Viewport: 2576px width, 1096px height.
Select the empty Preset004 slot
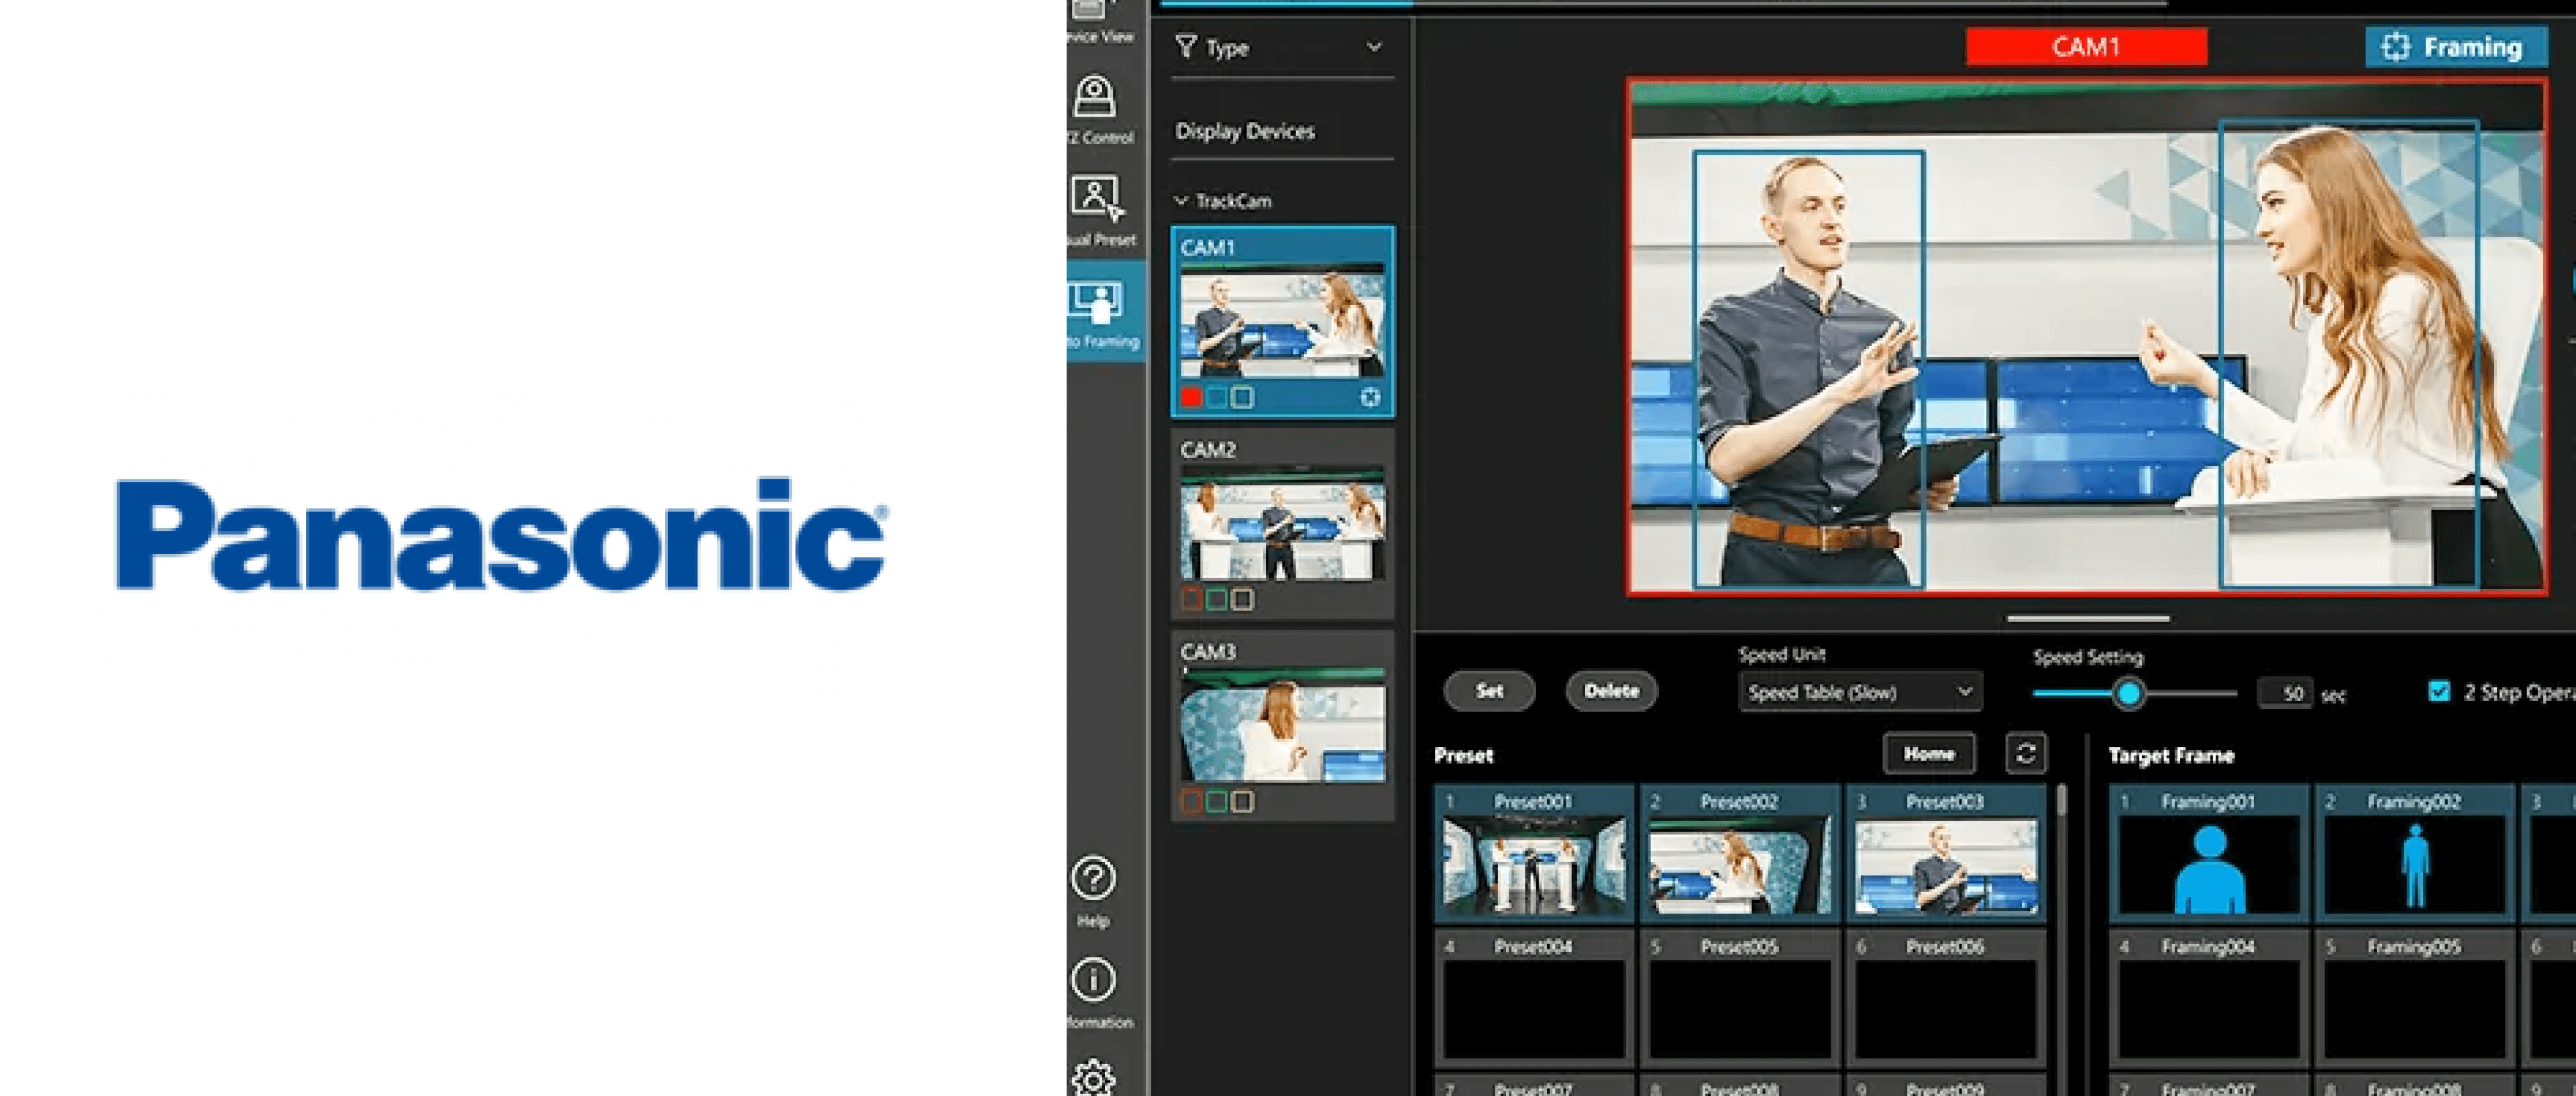click(1533, 1010)
